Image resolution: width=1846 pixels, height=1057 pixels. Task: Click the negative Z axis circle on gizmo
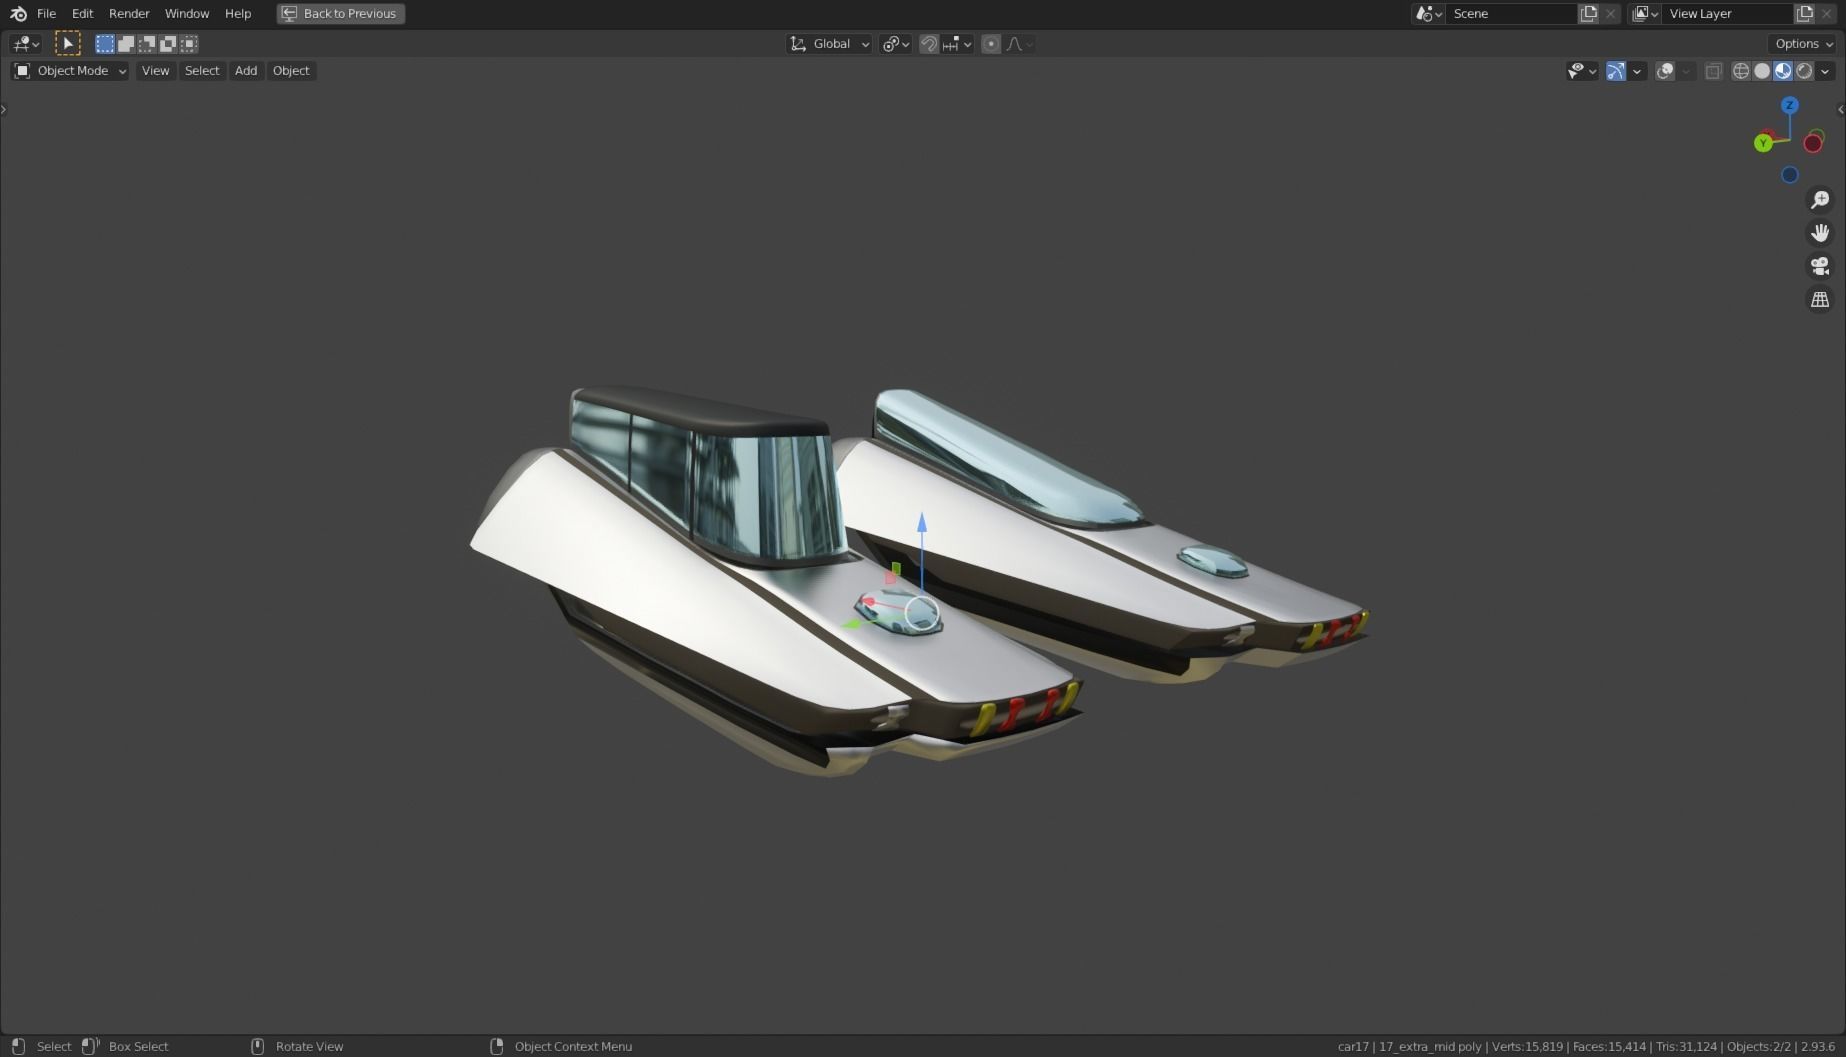(x=1790, y=175)
